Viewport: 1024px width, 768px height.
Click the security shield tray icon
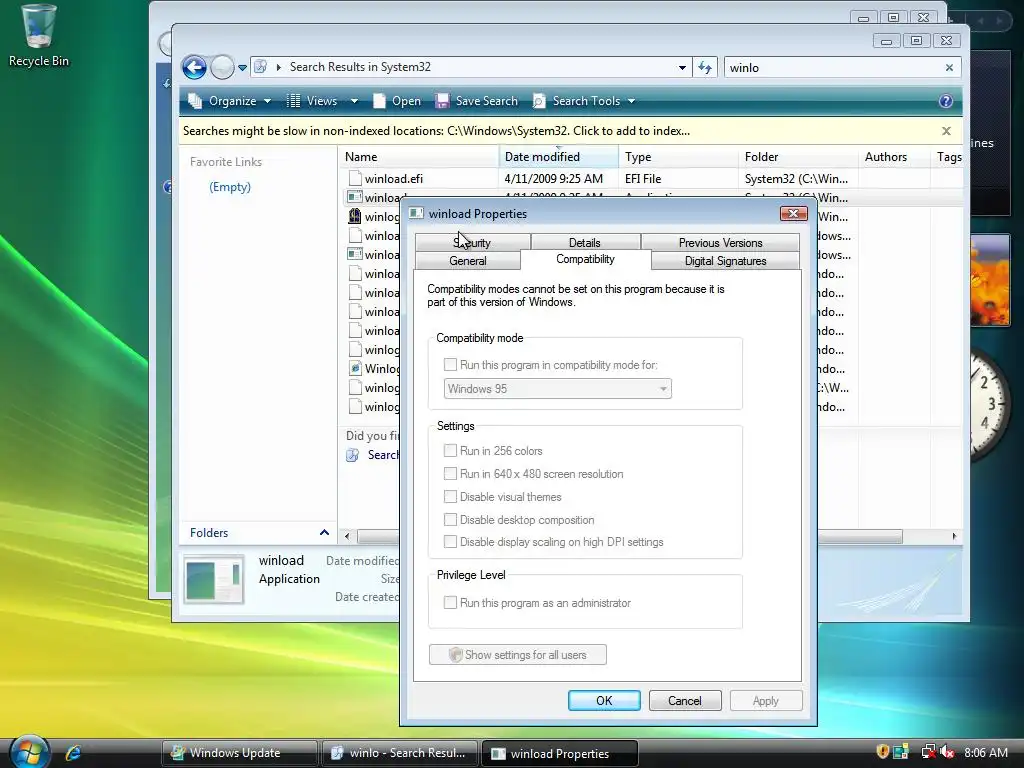[x=882, y=752]
